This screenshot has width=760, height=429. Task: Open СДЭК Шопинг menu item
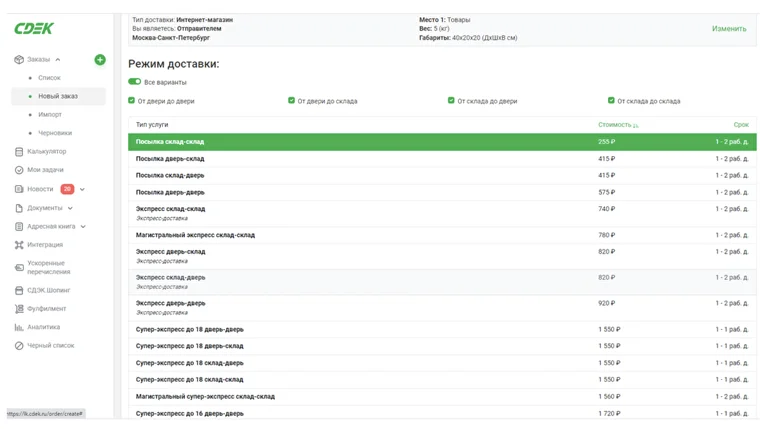point(48,290)
